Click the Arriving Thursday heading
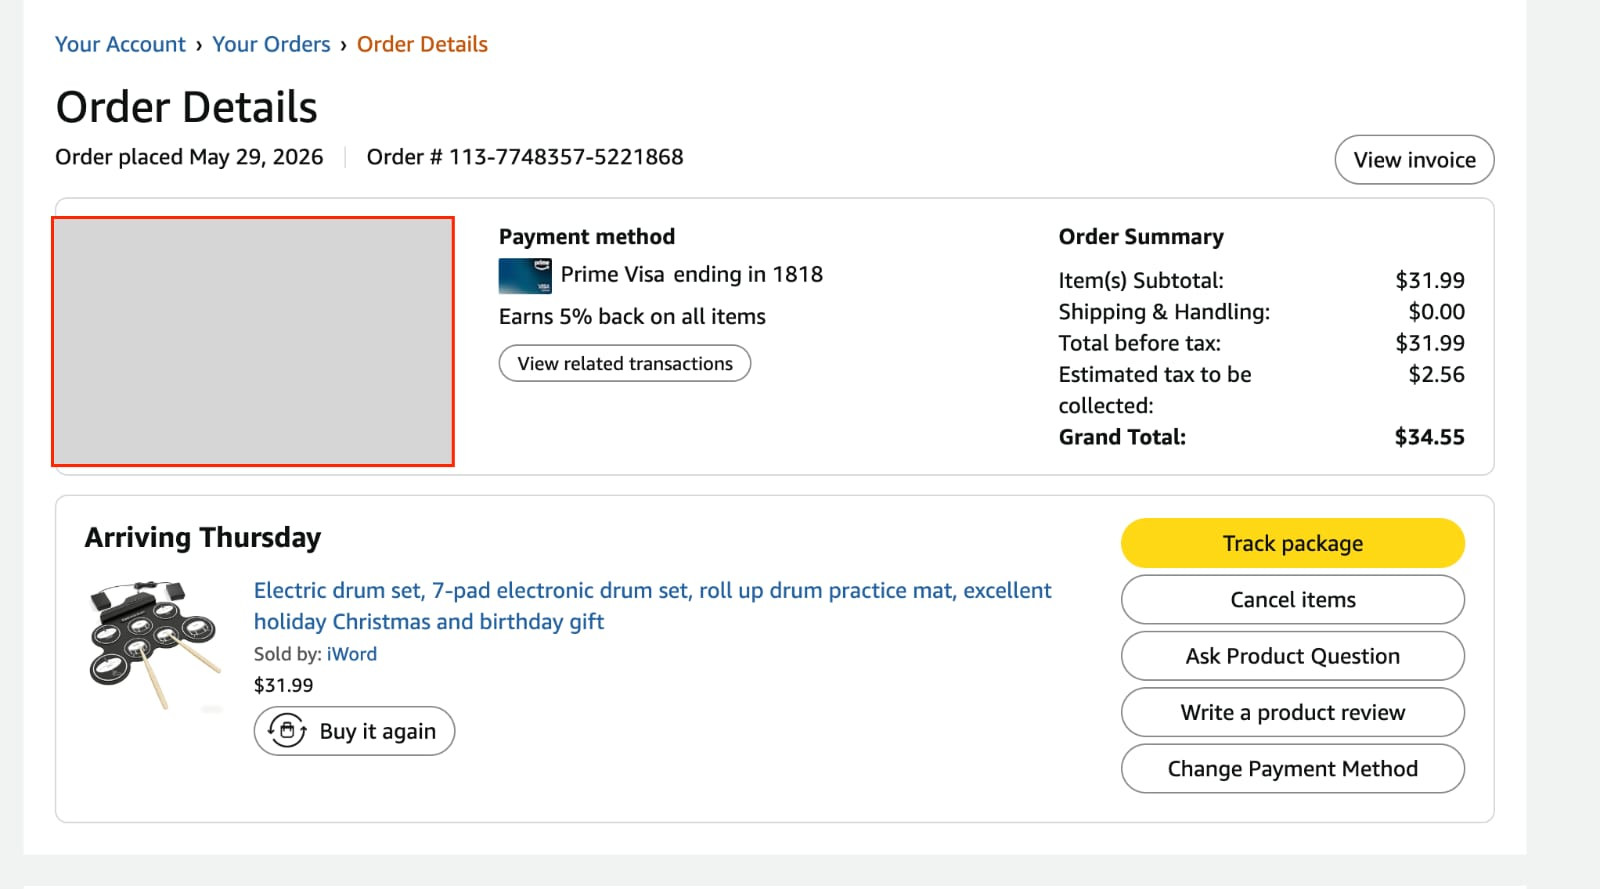 (203, 538)
